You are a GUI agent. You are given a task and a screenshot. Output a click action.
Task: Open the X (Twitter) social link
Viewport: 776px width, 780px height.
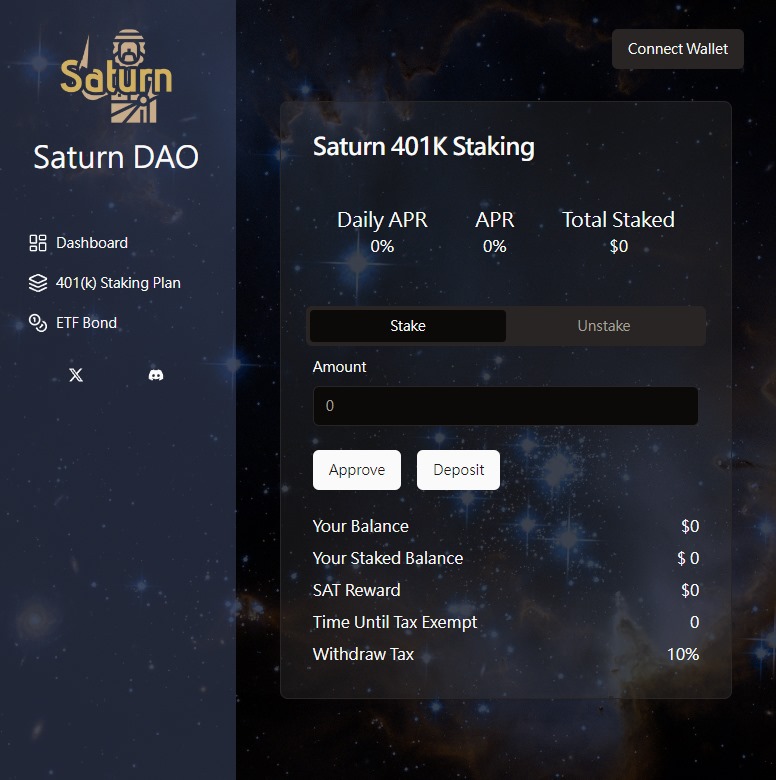[x=76, y=375]
